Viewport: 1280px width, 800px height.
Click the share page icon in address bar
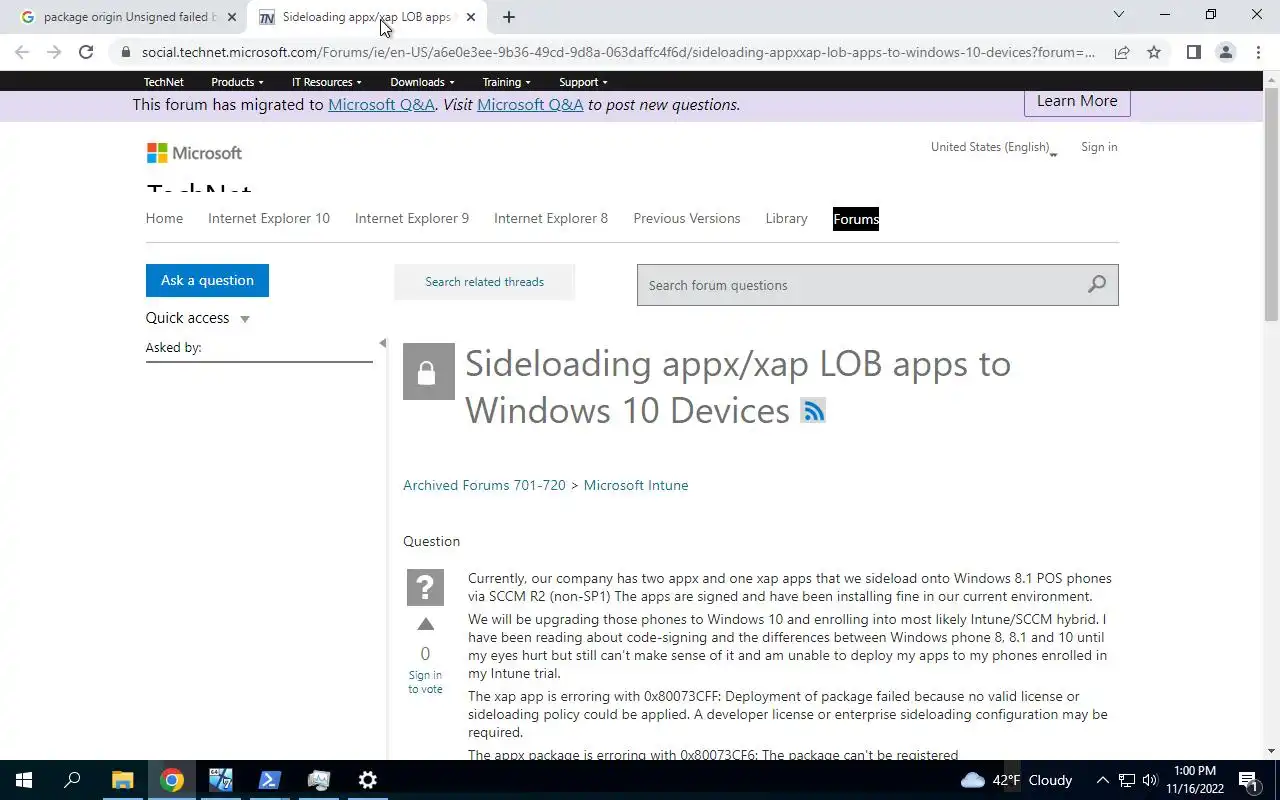pos(1122,52)
